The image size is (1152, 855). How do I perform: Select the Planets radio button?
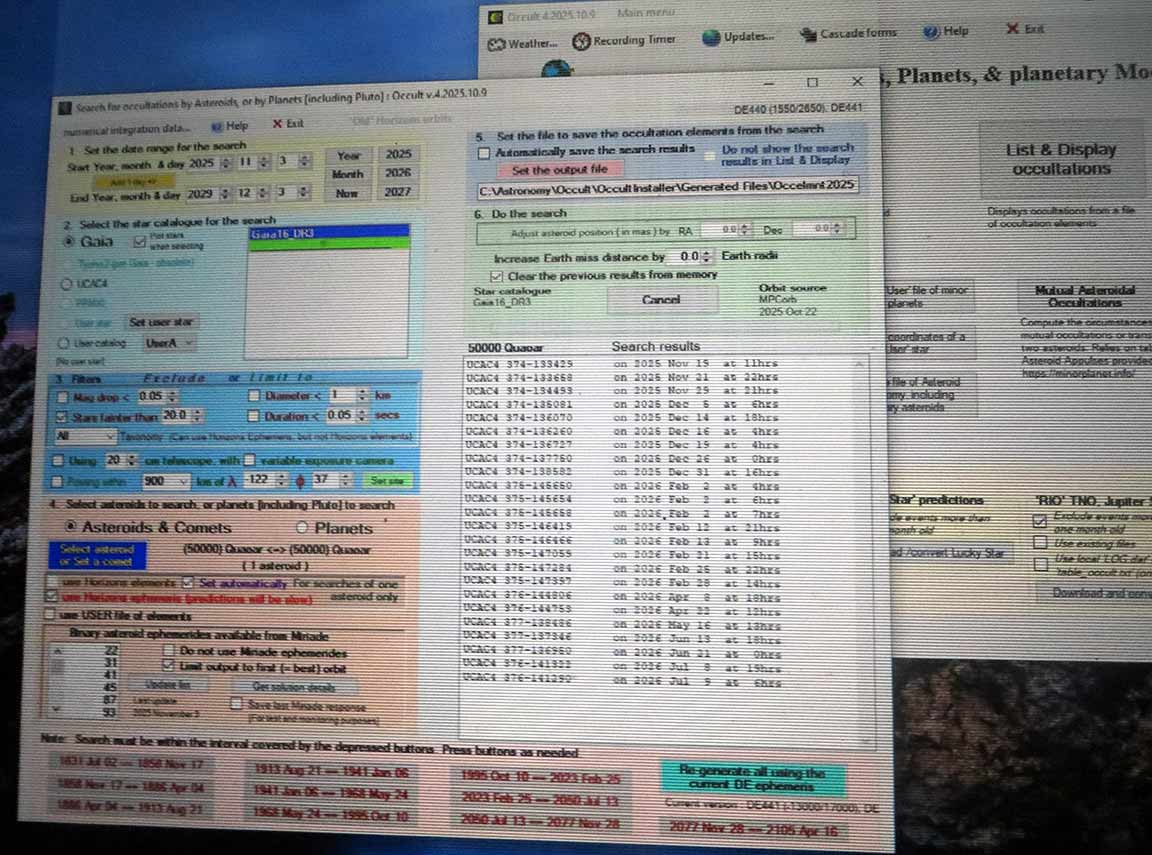tap(302, 528)
